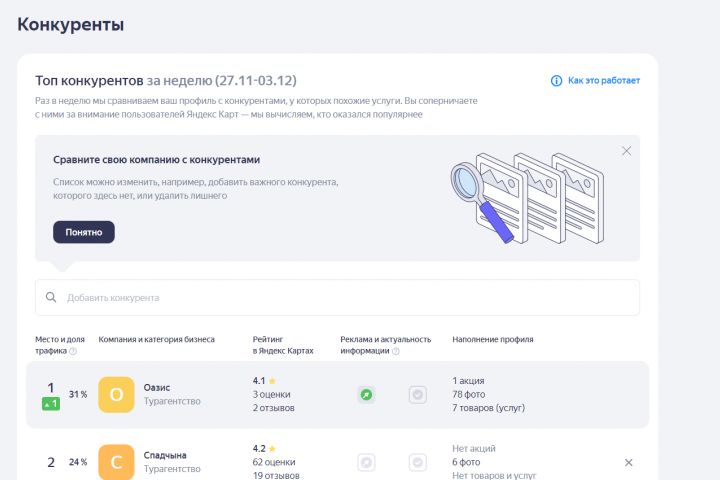Click the "С" avatar for Сладчына
720x480 pixels.
click(x=116, y=462)
